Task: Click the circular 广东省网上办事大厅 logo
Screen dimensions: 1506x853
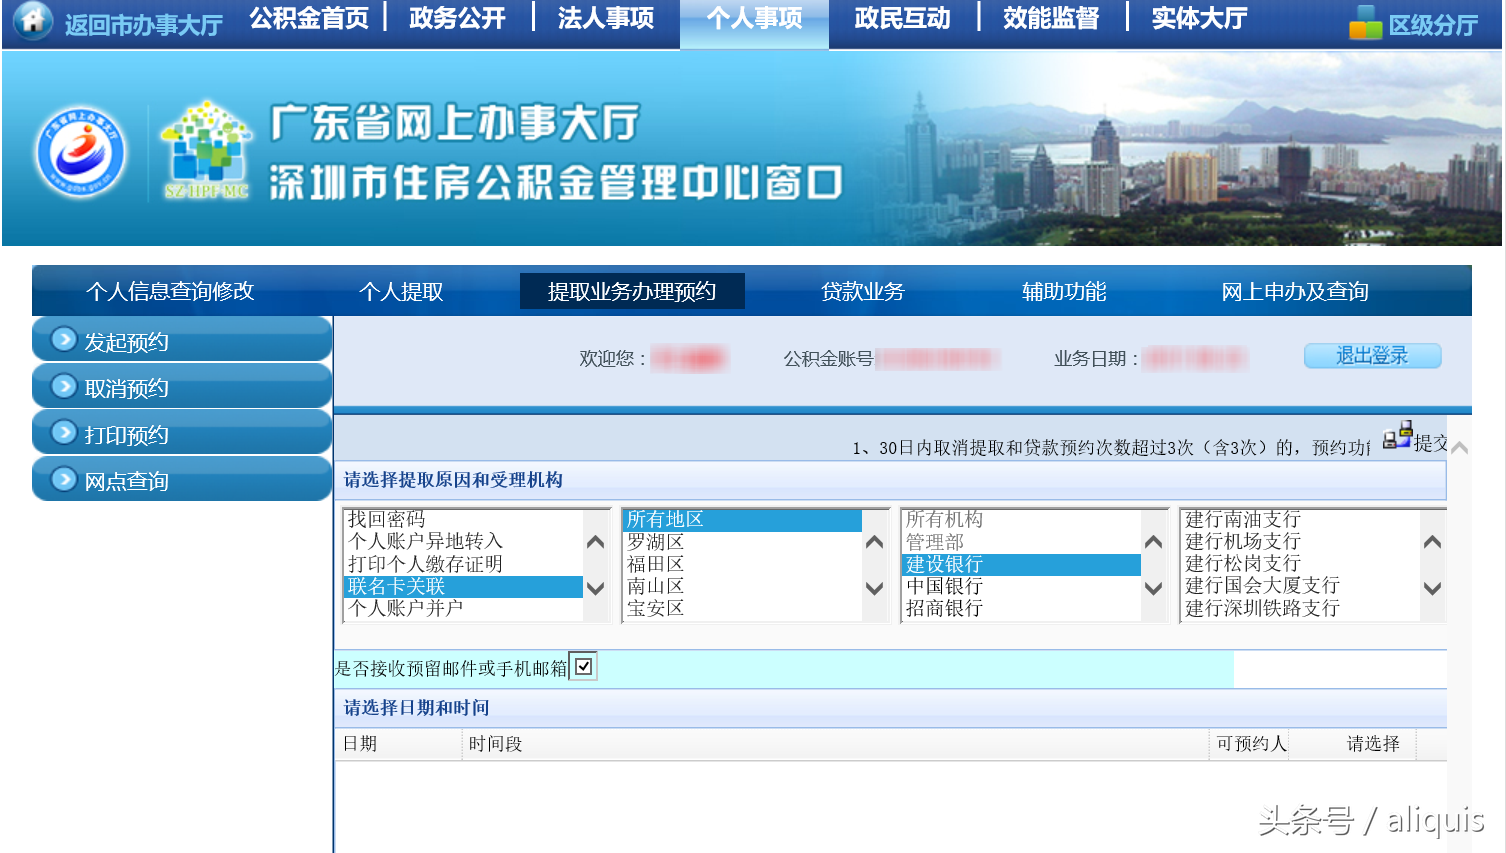Action: point(80,150)
